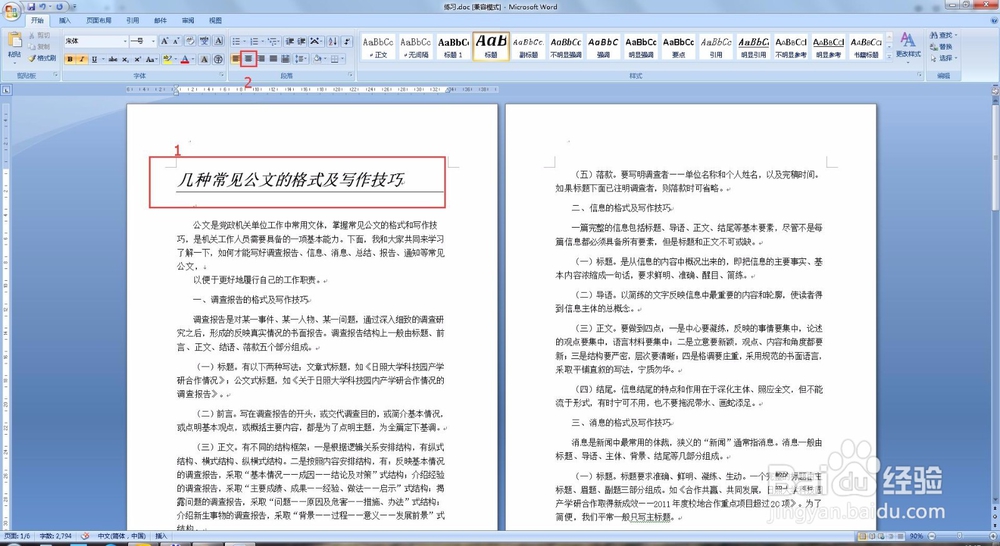The height and width of the screenshot is (546, 1000).
Task: Redo the last action
Action: point(59,7)
